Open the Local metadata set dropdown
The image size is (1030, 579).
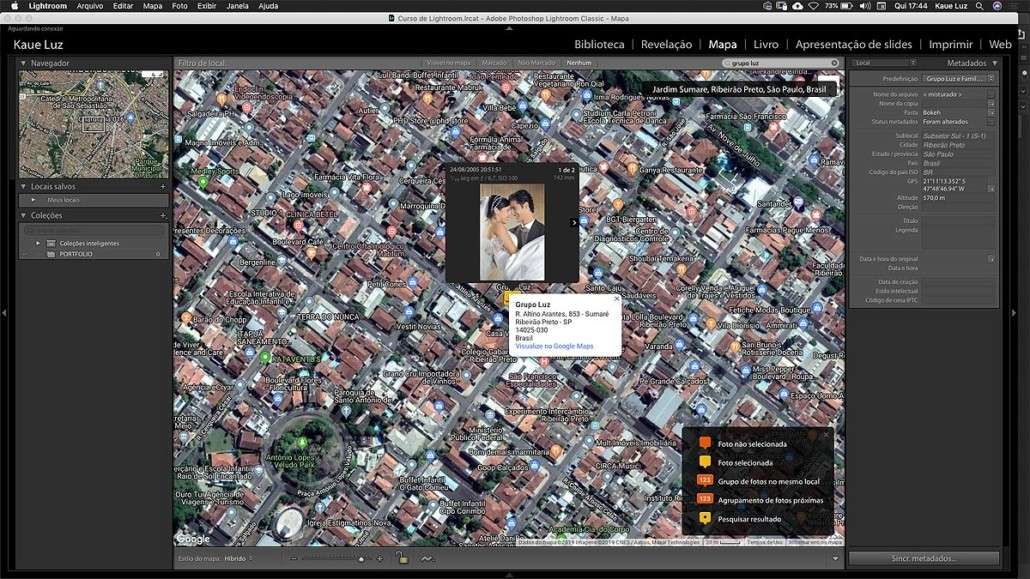(885, 63)
